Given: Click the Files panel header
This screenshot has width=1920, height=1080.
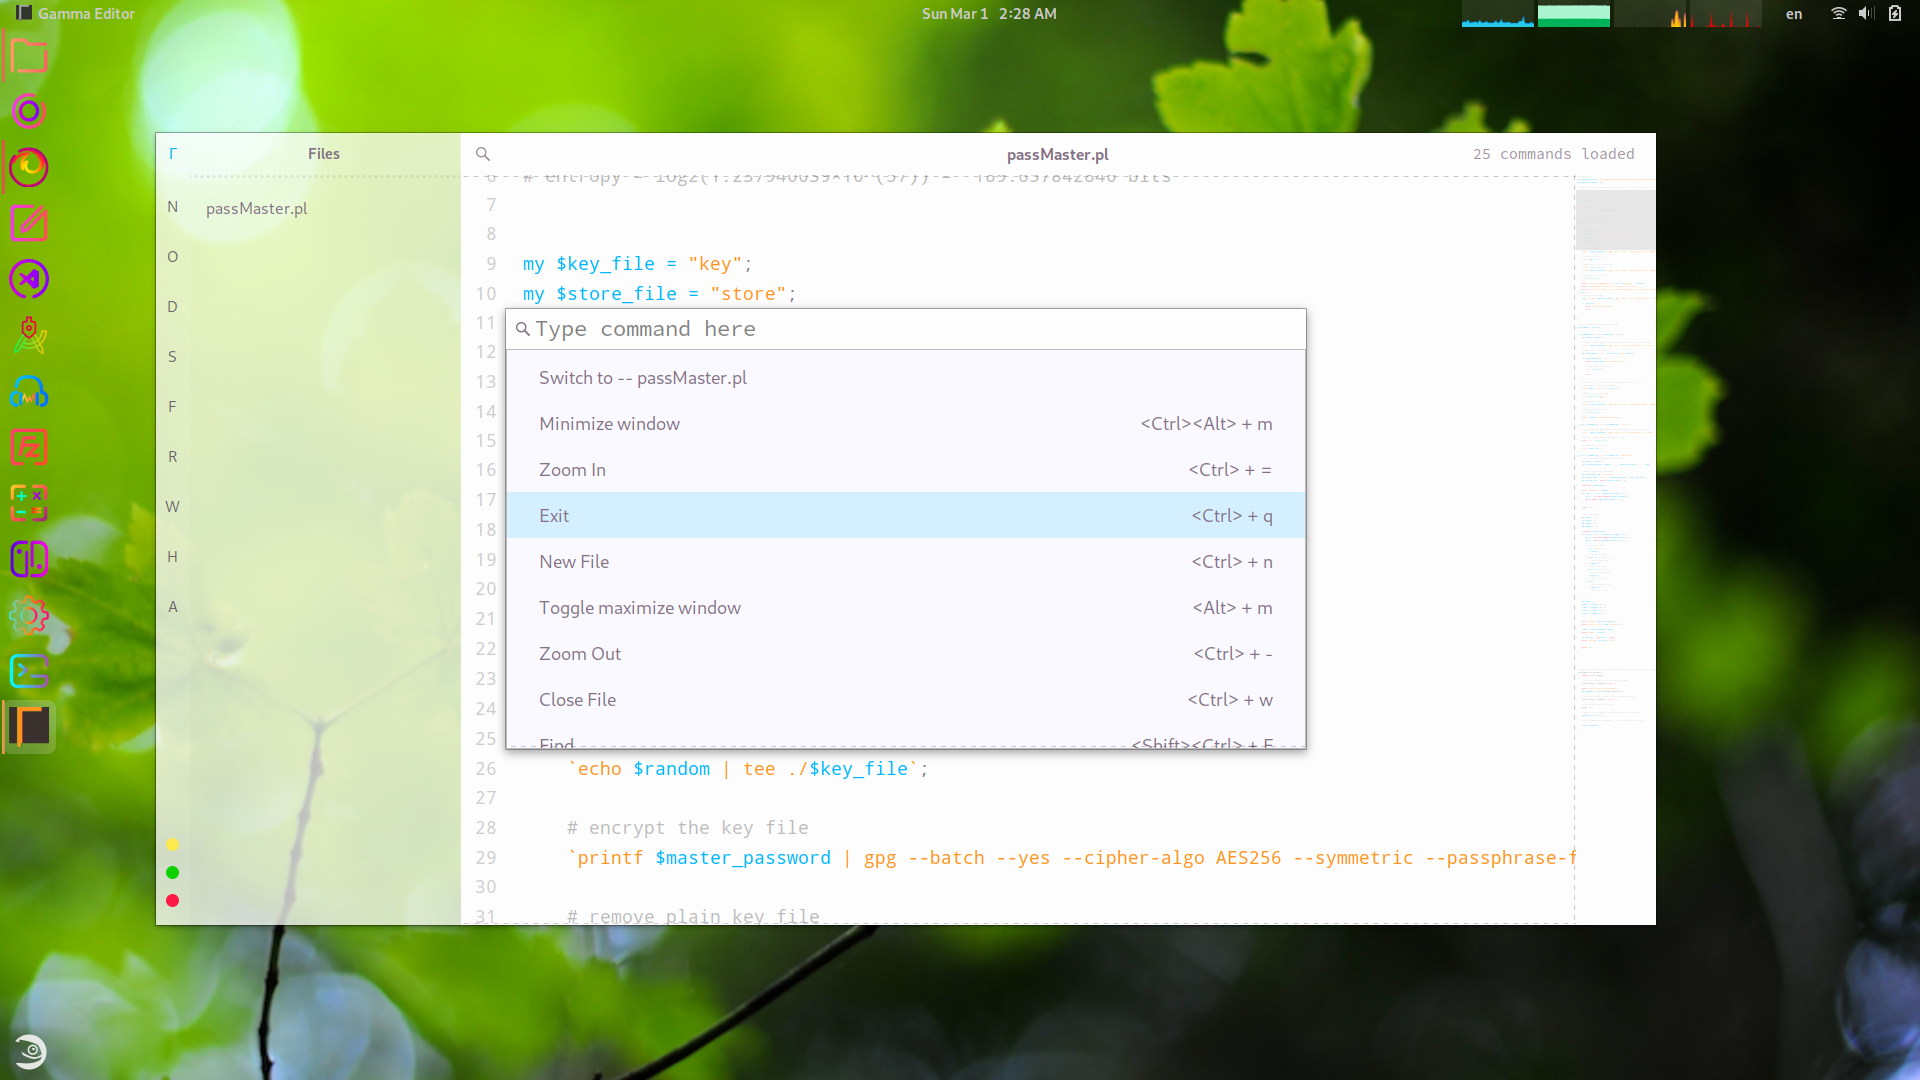Looking at the screenshot, I should pyautogui.click(x=323, y=154).
